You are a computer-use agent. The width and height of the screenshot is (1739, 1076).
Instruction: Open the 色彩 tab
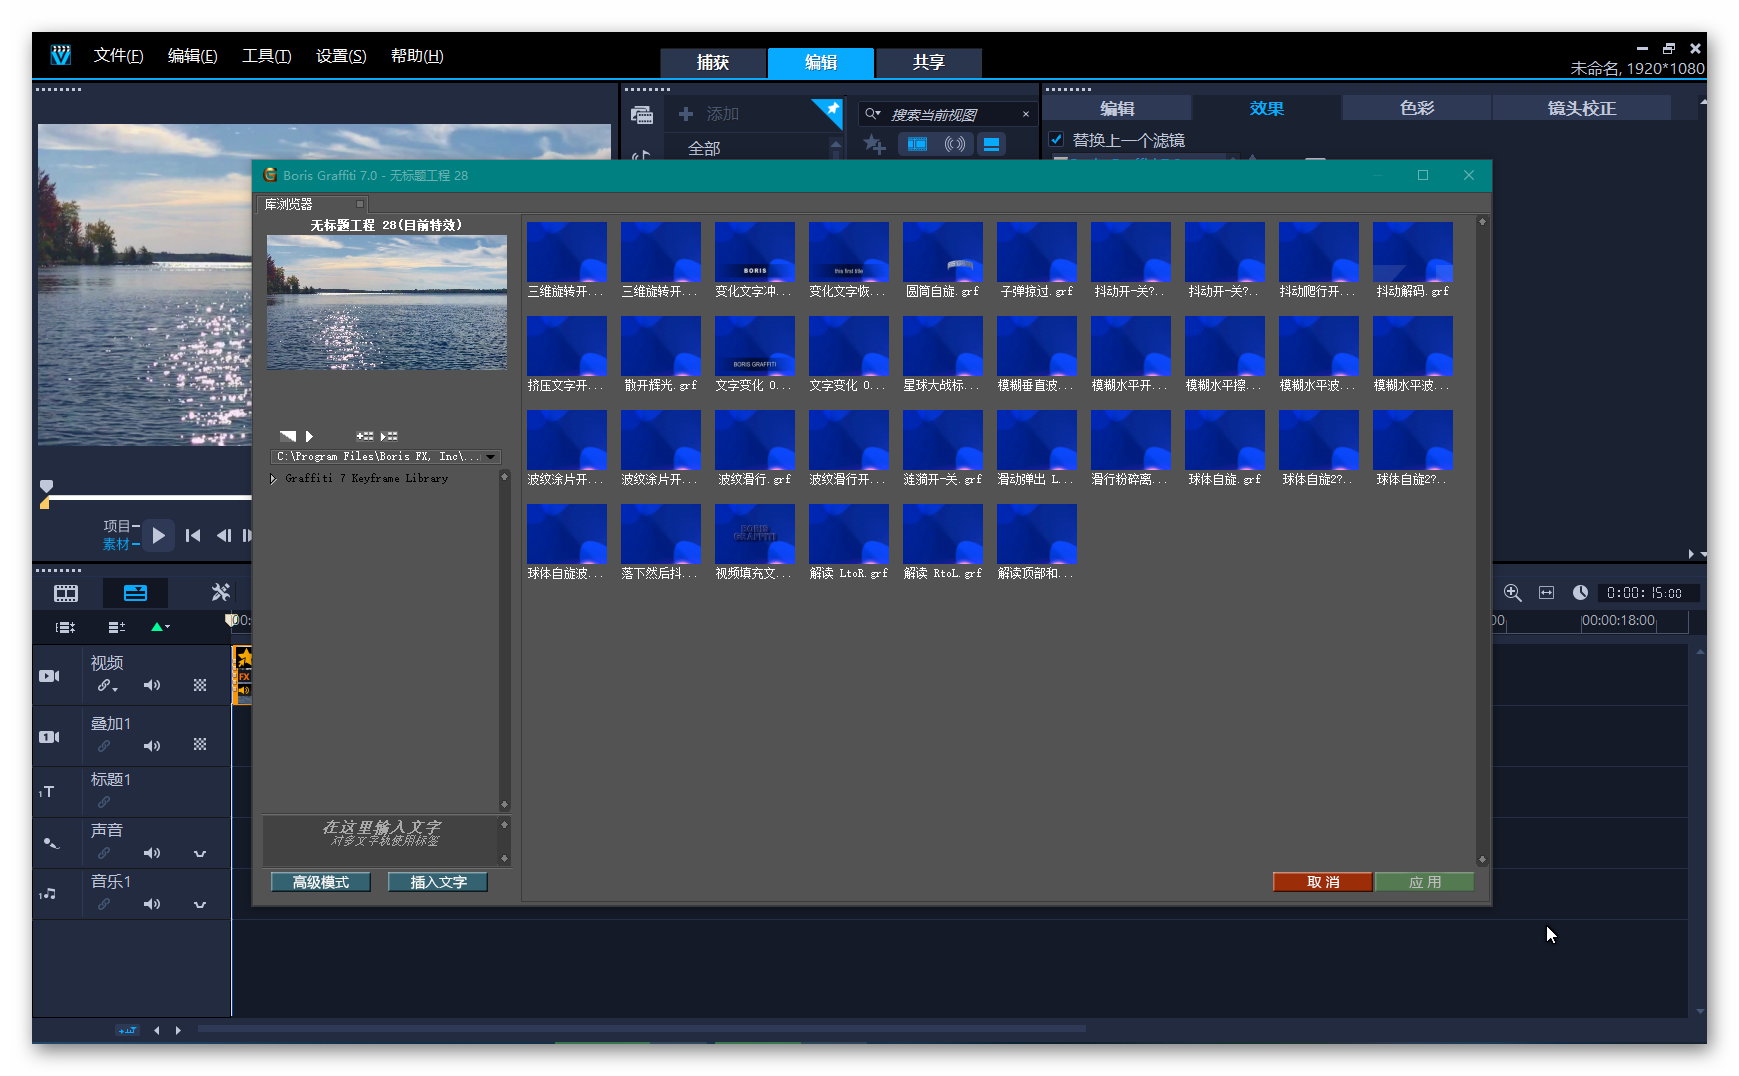[x=1416, y=108]
